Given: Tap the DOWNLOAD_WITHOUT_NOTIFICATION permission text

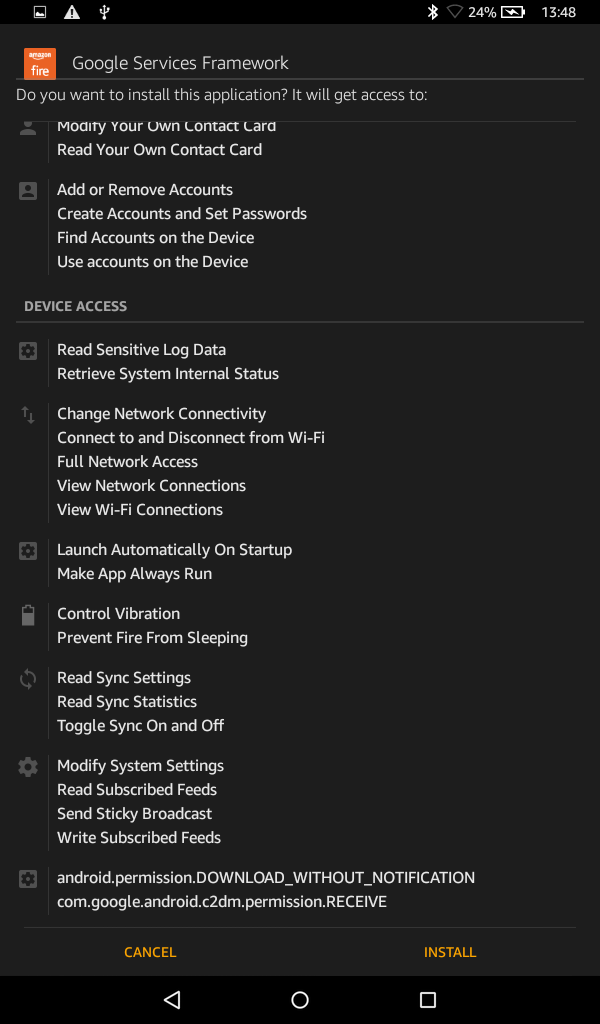Looking at the screenshot, I should coord(266,877).
